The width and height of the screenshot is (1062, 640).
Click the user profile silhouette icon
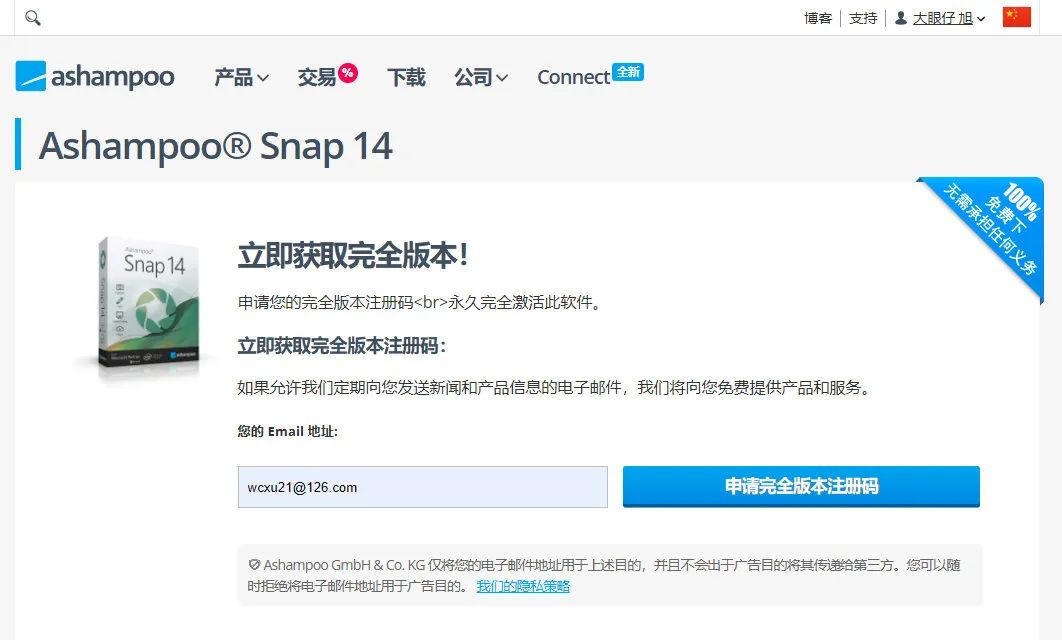(901, 18)
